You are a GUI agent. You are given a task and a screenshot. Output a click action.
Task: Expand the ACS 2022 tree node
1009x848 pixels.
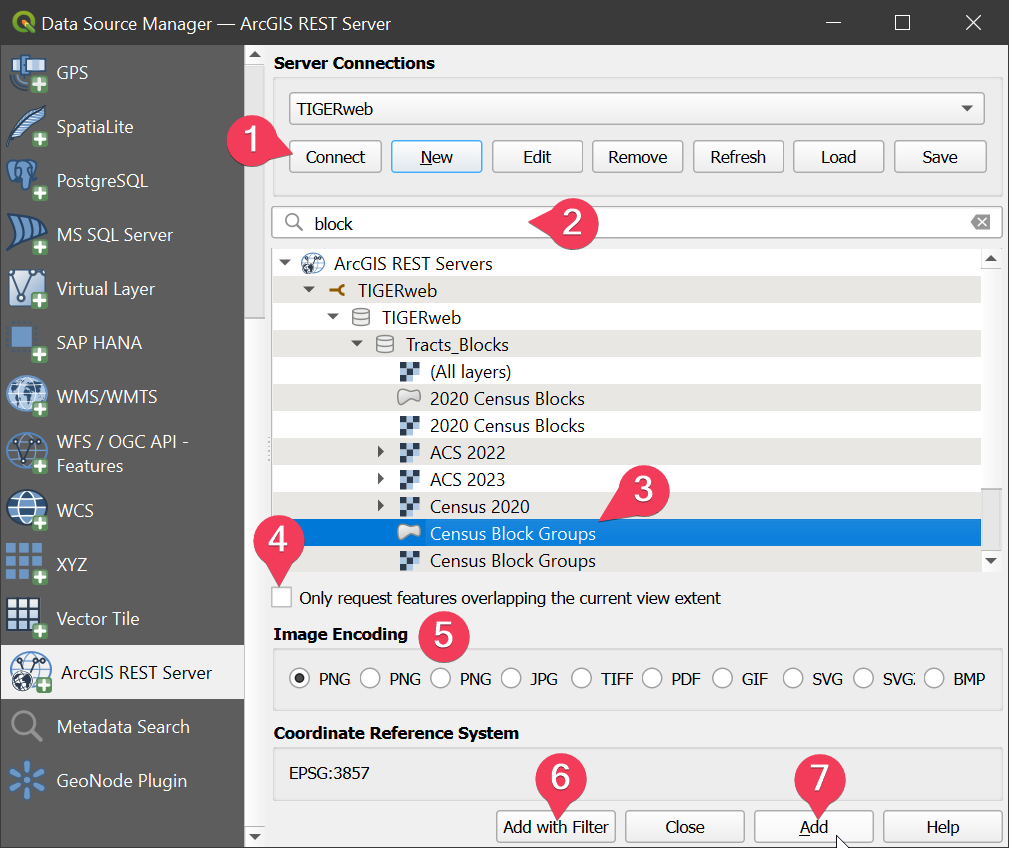coord(380,452)
